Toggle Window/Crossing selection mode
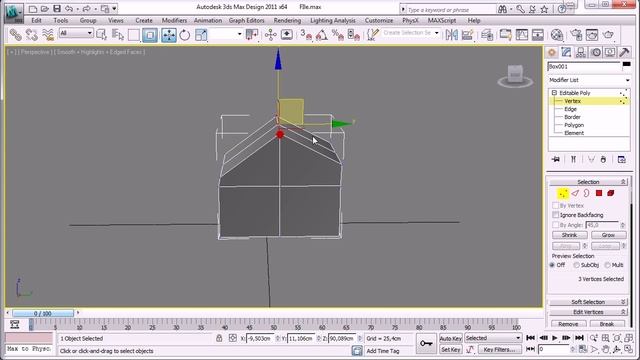Viewport: 640px width, 360px height. [150, 35]
